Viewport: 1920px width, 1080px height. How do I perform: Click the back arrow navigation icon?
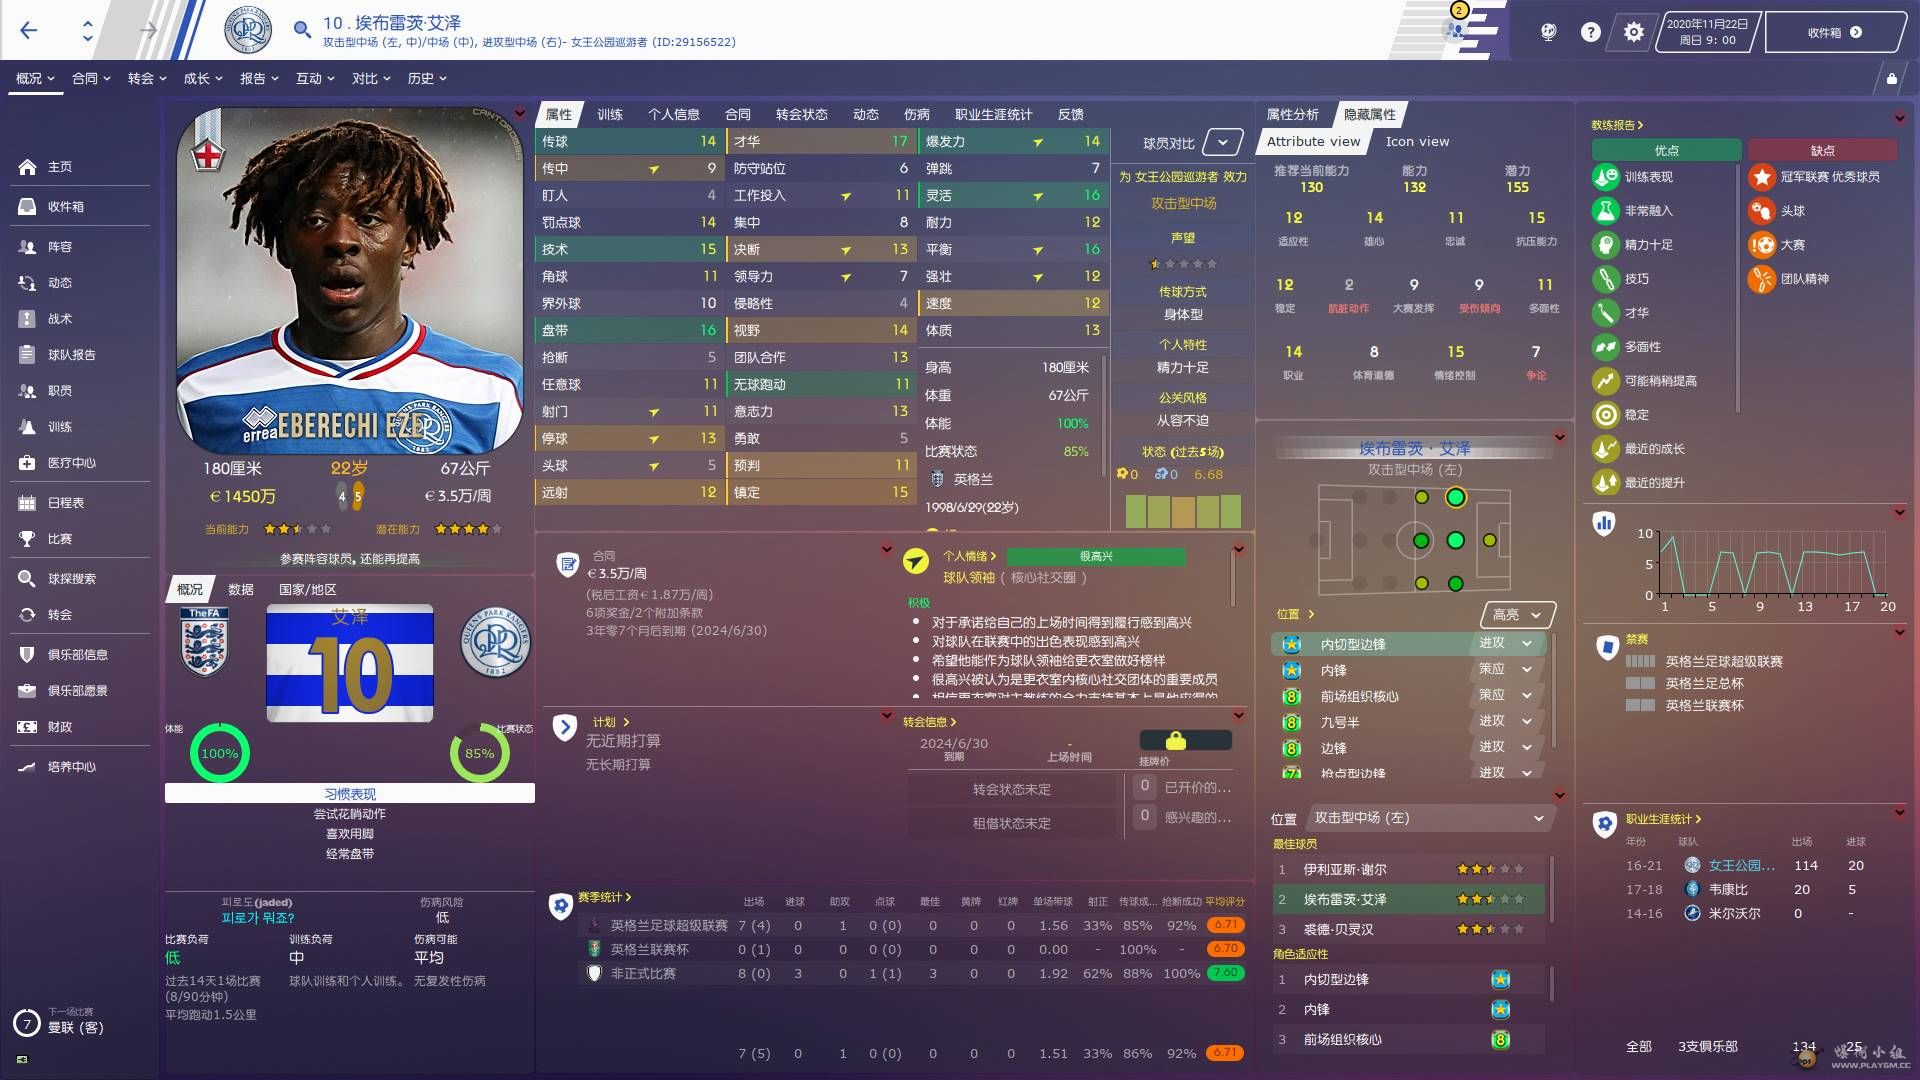pos(29,30)
